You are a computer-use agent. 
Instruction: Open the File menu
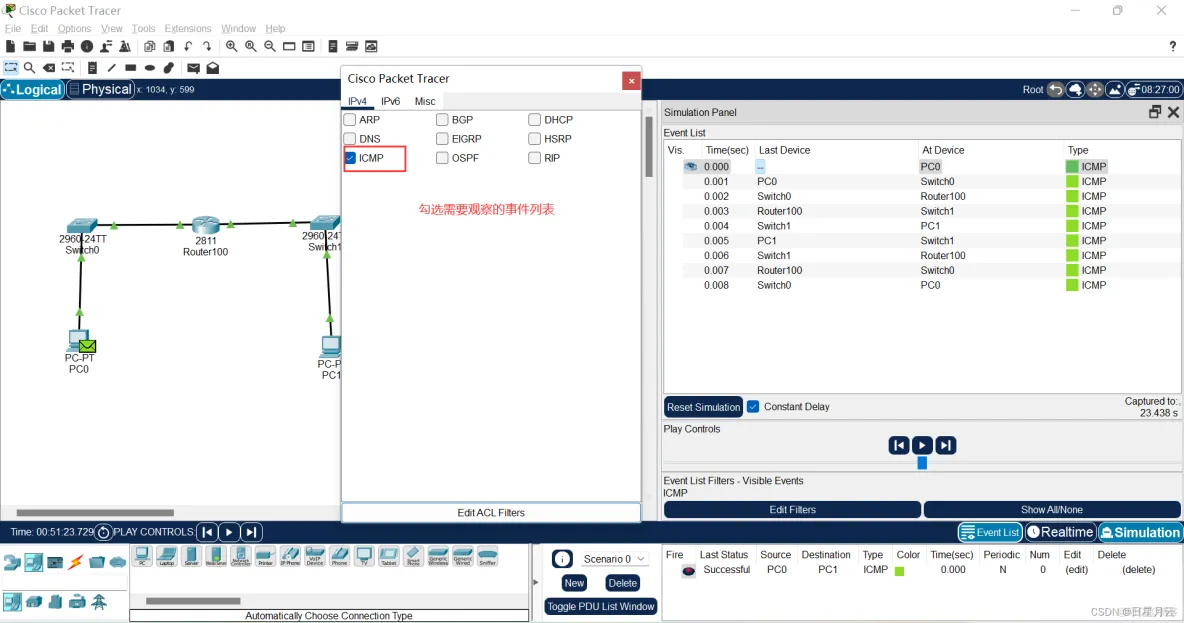click(13, 29)
